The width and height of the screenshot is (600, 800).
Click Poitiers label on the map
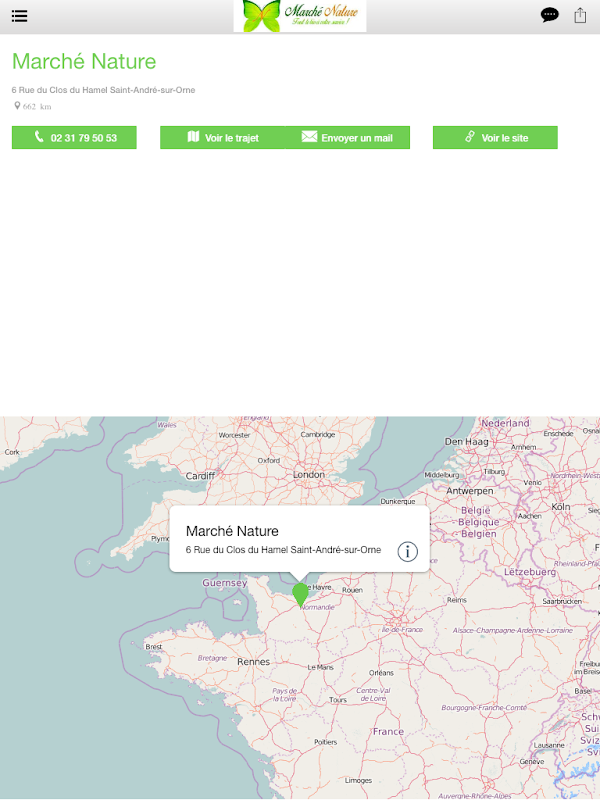tap(326, 742)
